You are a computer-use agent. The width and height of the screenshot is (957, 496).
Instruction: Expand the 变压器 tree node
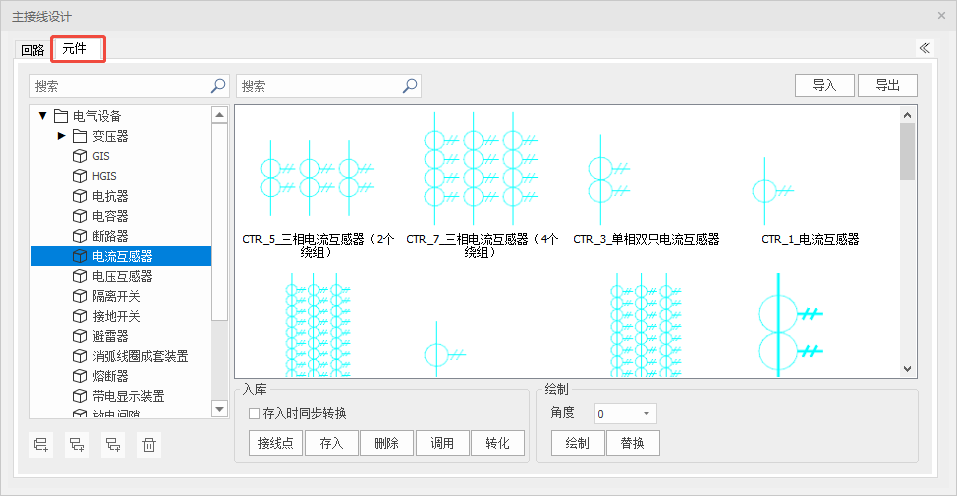(61, 136)
